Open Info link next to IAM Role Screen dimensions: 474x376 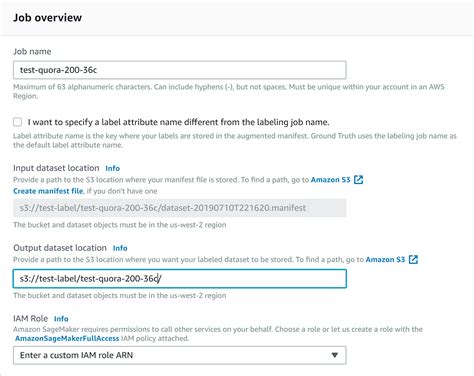61,319
